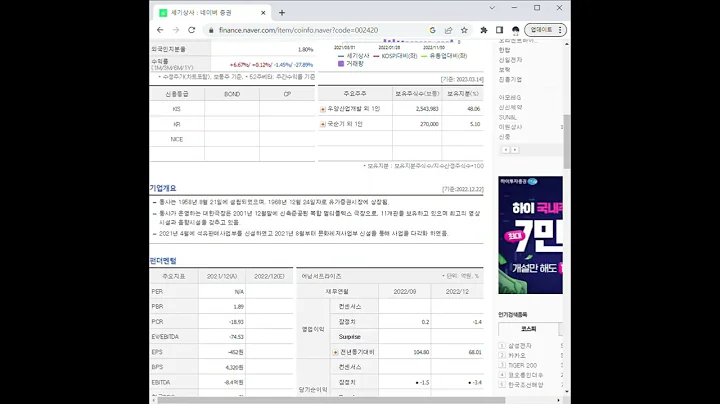Open the 이월상사 stock link
720x404 pixels.
tap(510, 127)
